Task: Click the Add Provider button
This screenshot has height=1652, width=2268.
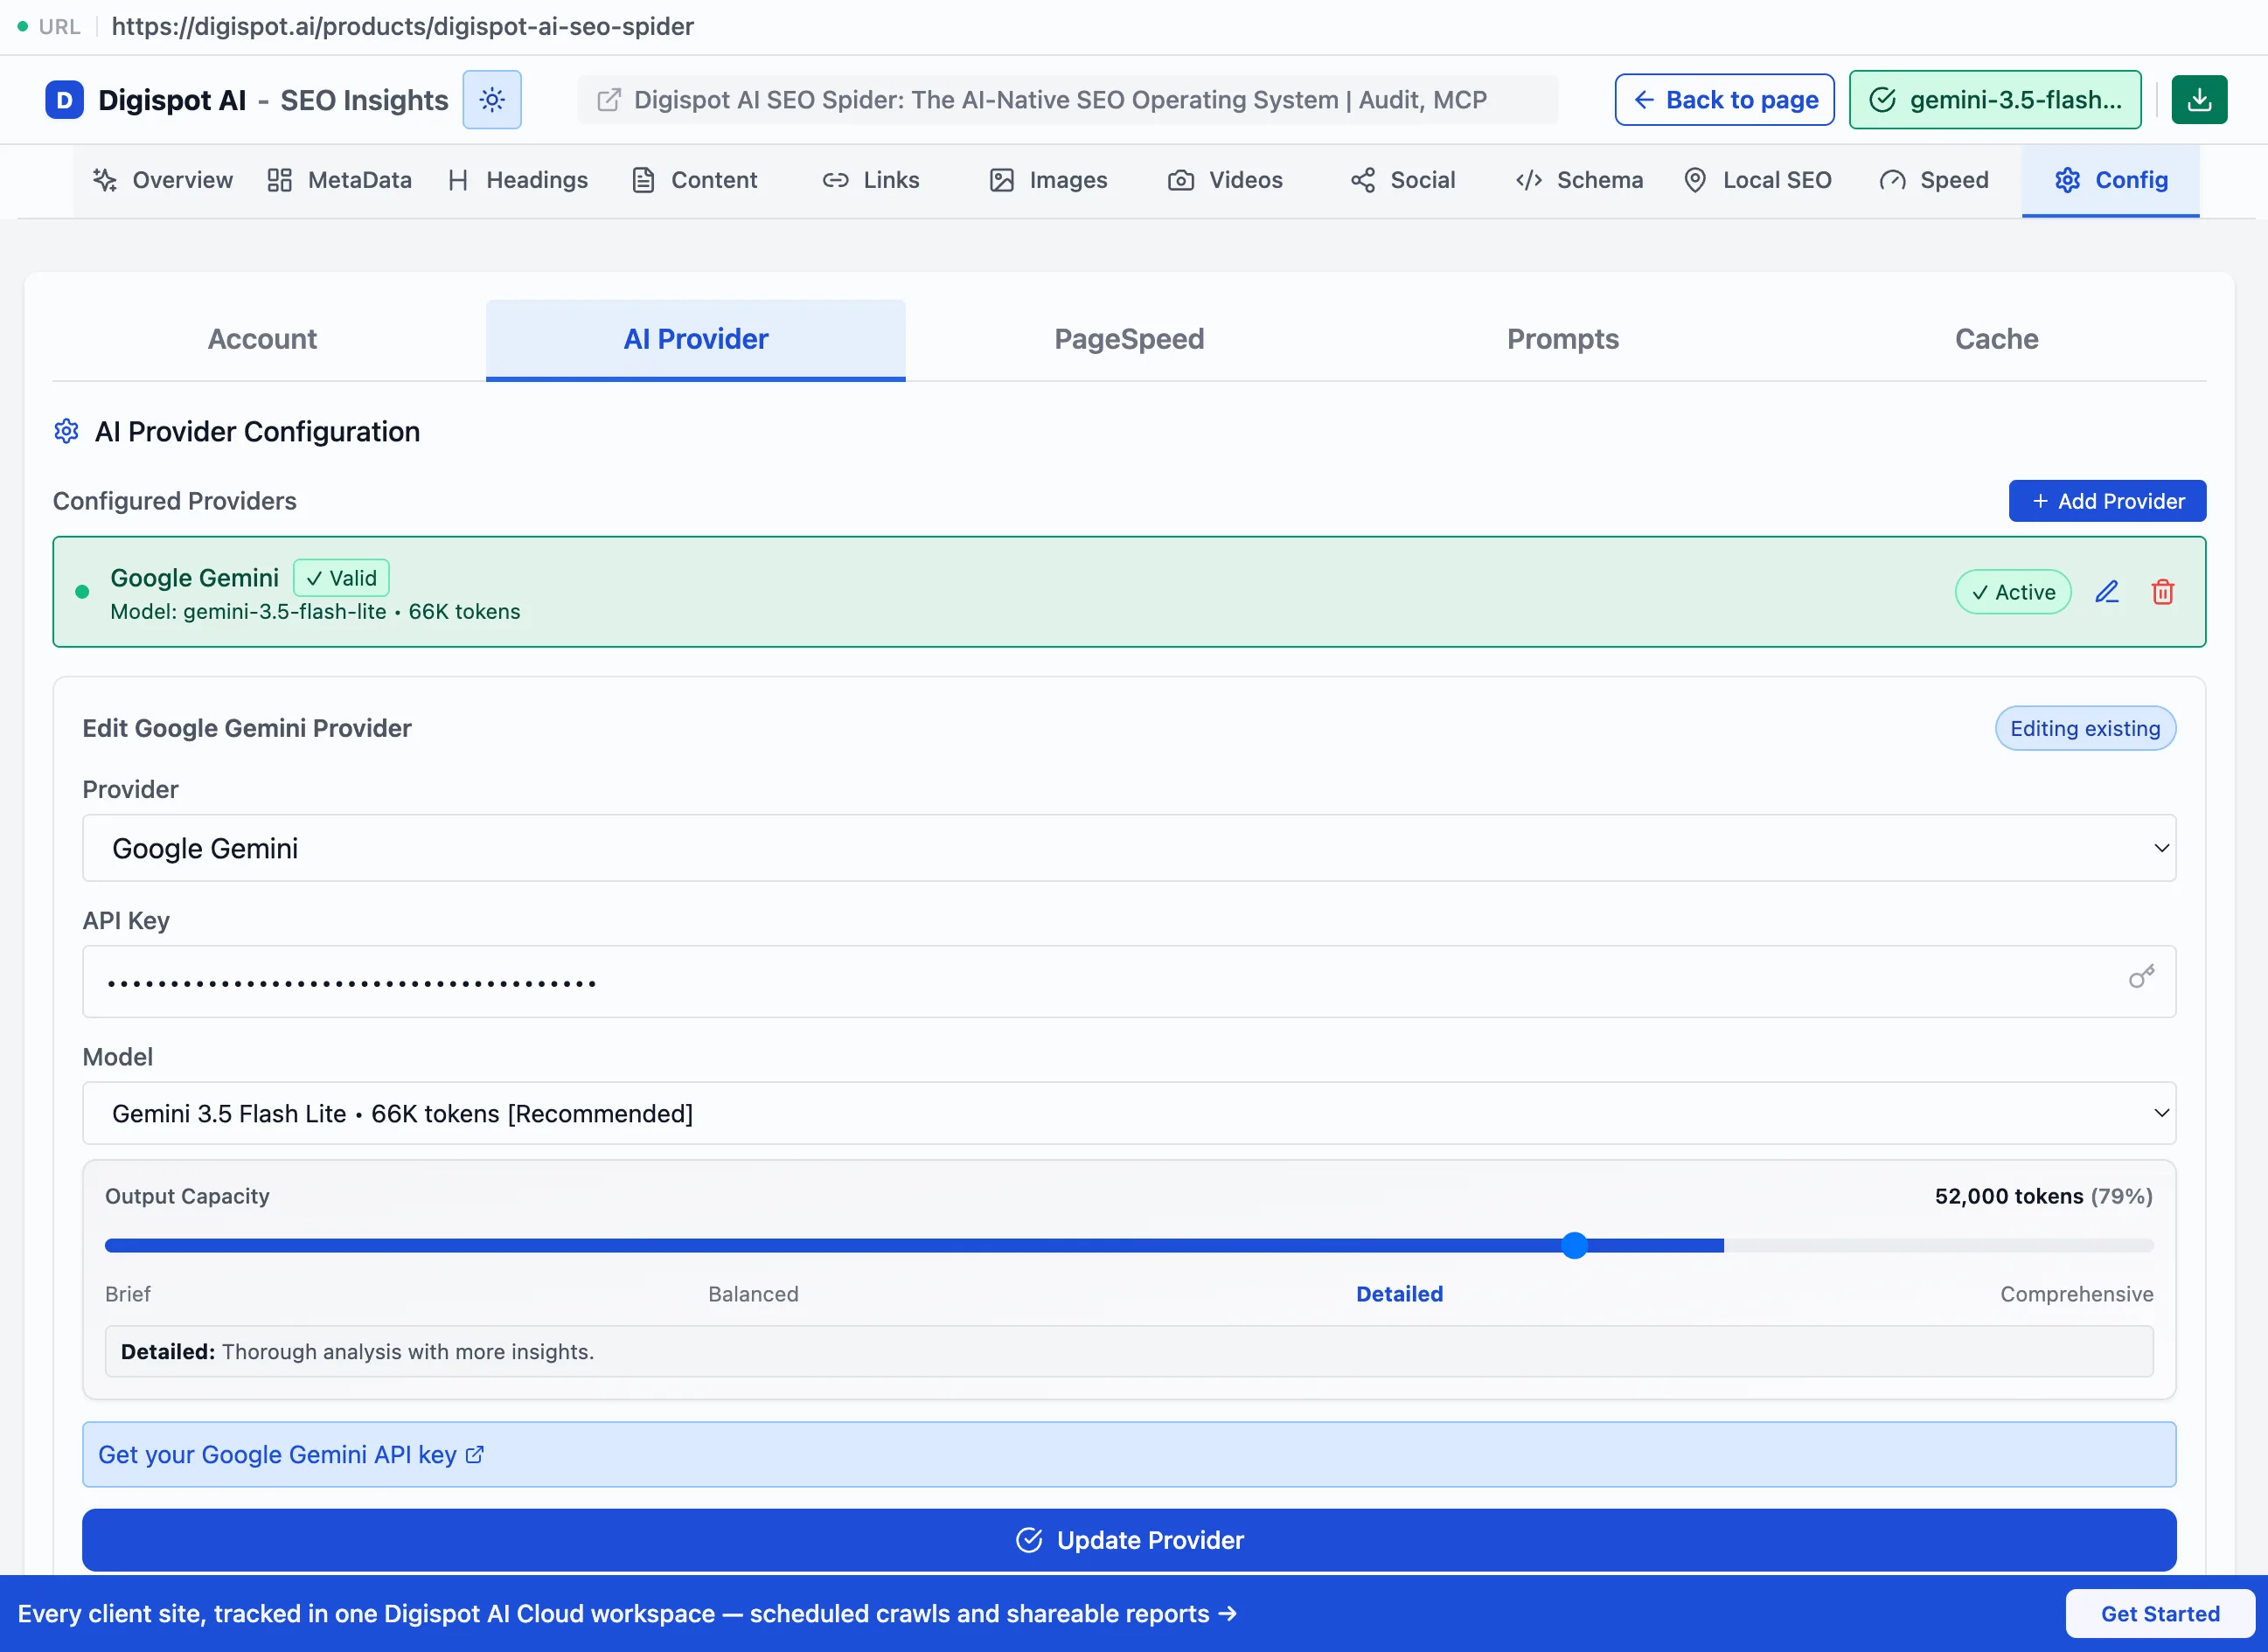Action: pyautogui.click(x=2108, y=501)
